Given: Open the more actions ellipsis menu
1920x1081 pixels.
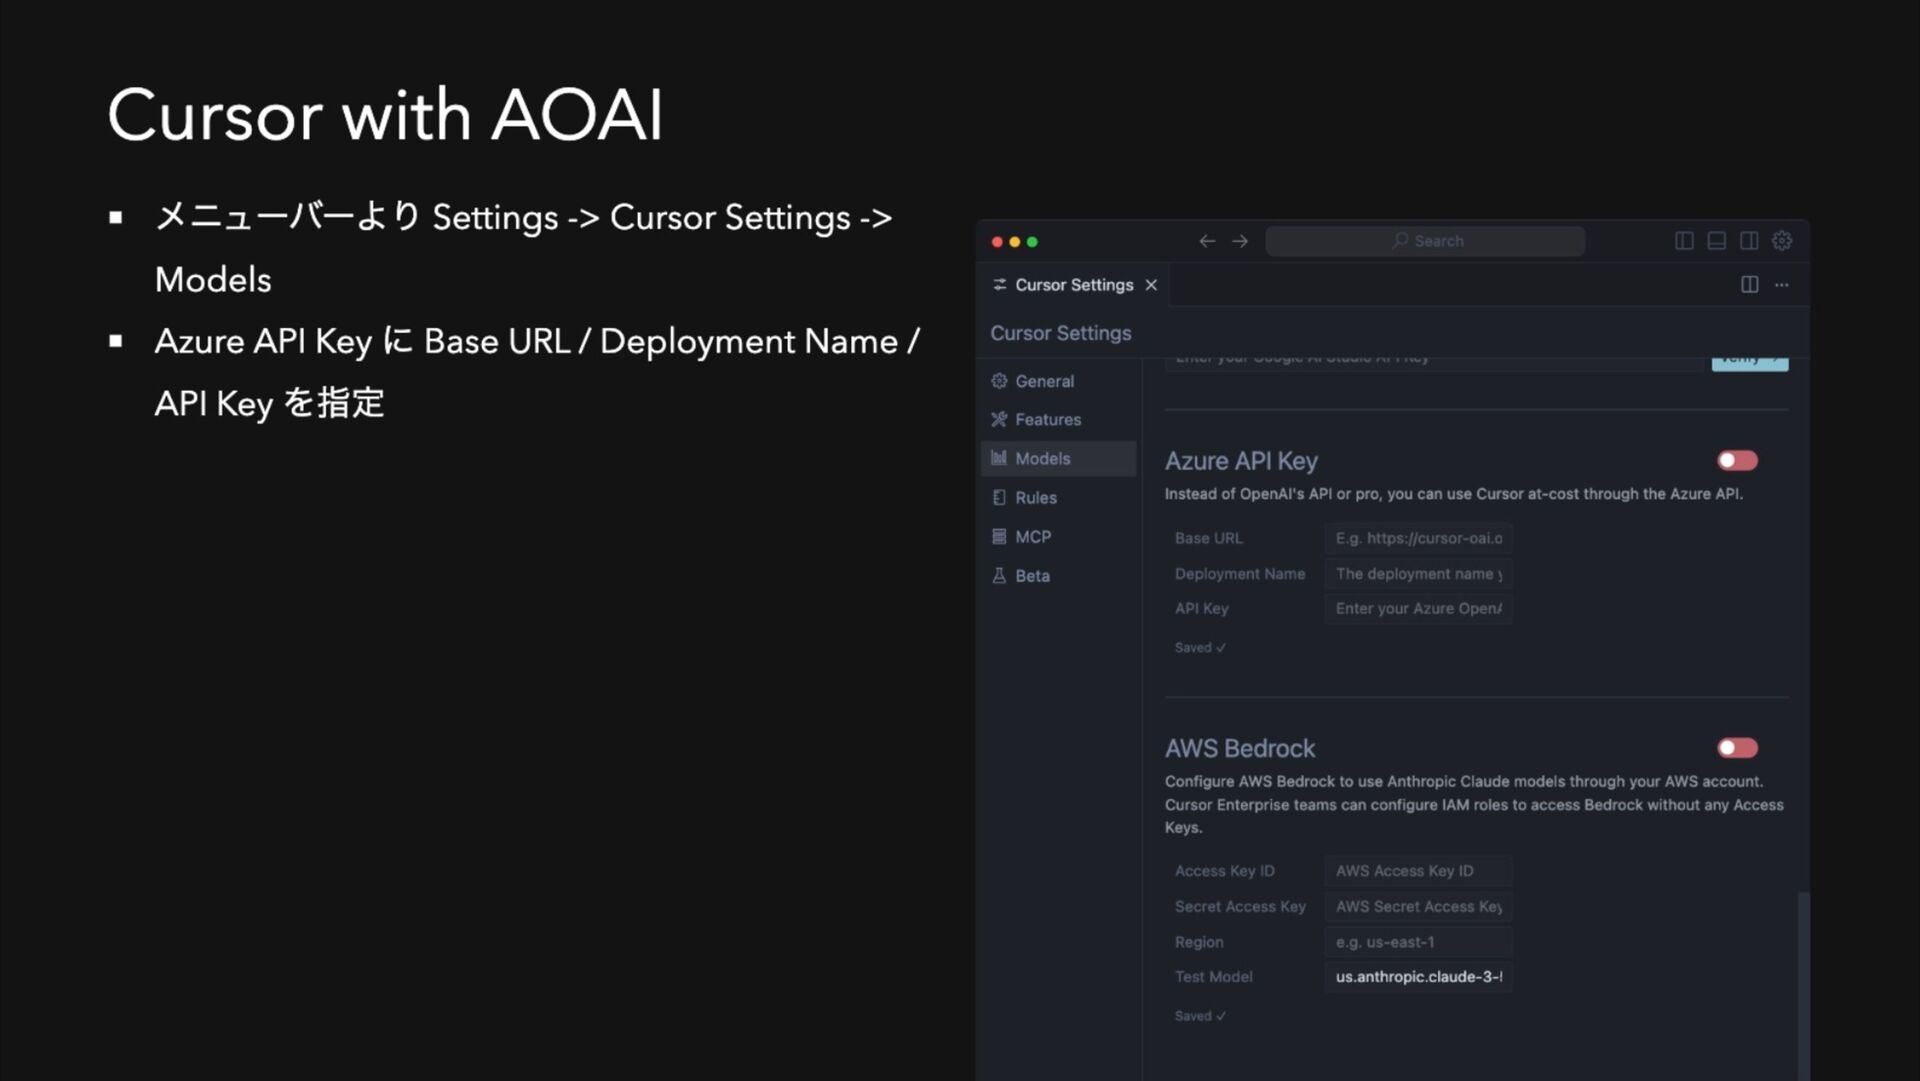Looking at the screenshot, I should [x=1782, y=285].
